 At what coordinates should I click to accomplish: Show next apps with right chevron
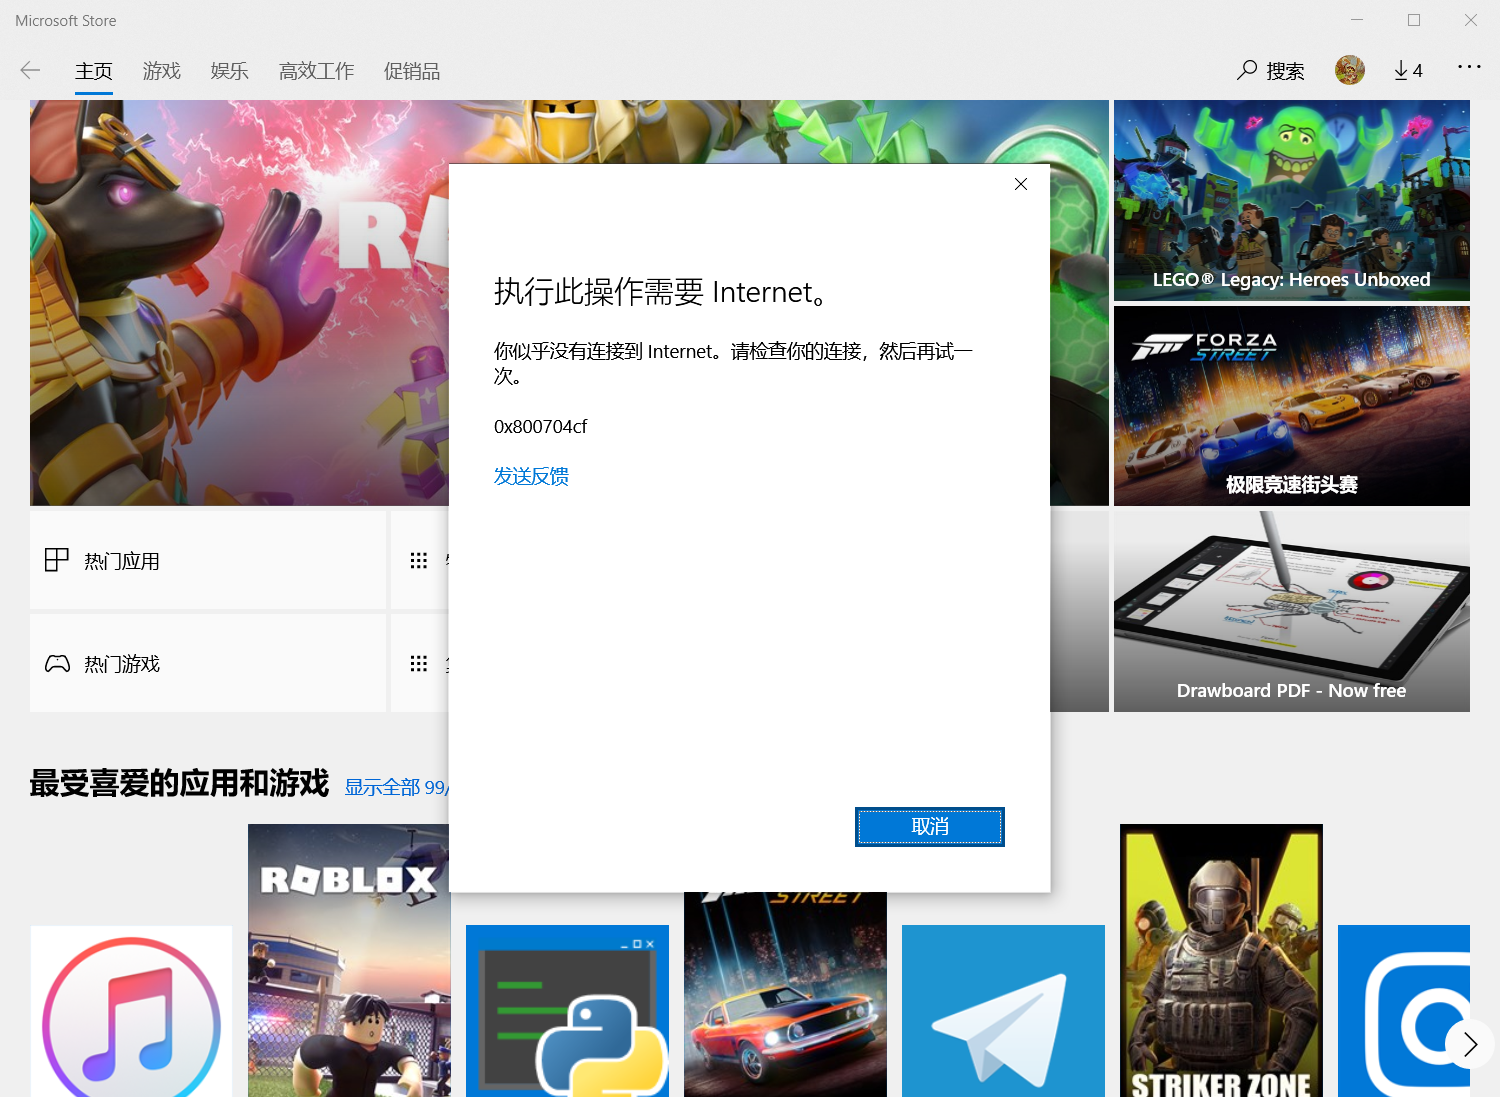click(x=1470, y=1043)
